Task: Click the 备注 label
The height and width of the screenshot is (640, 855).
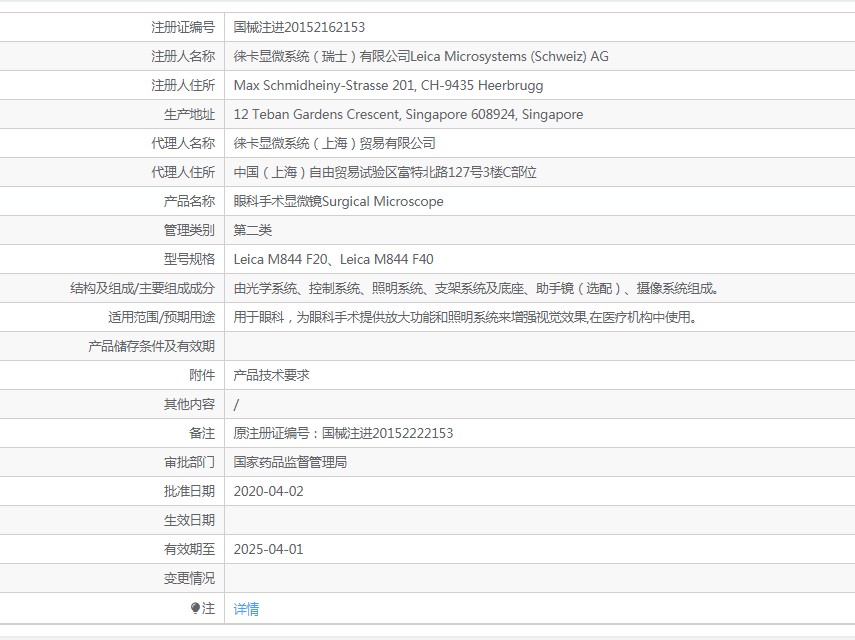Action: pyautogui.click(x=202, y=433)
